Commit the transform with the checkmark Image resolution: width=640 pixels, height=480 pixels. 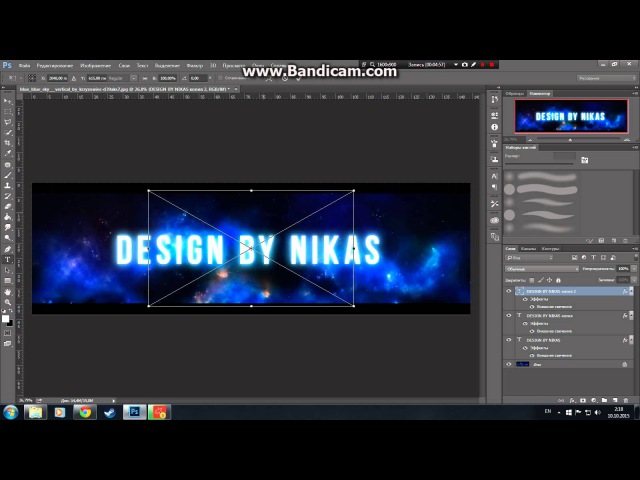pyautogui.click(x=299, y=78)
